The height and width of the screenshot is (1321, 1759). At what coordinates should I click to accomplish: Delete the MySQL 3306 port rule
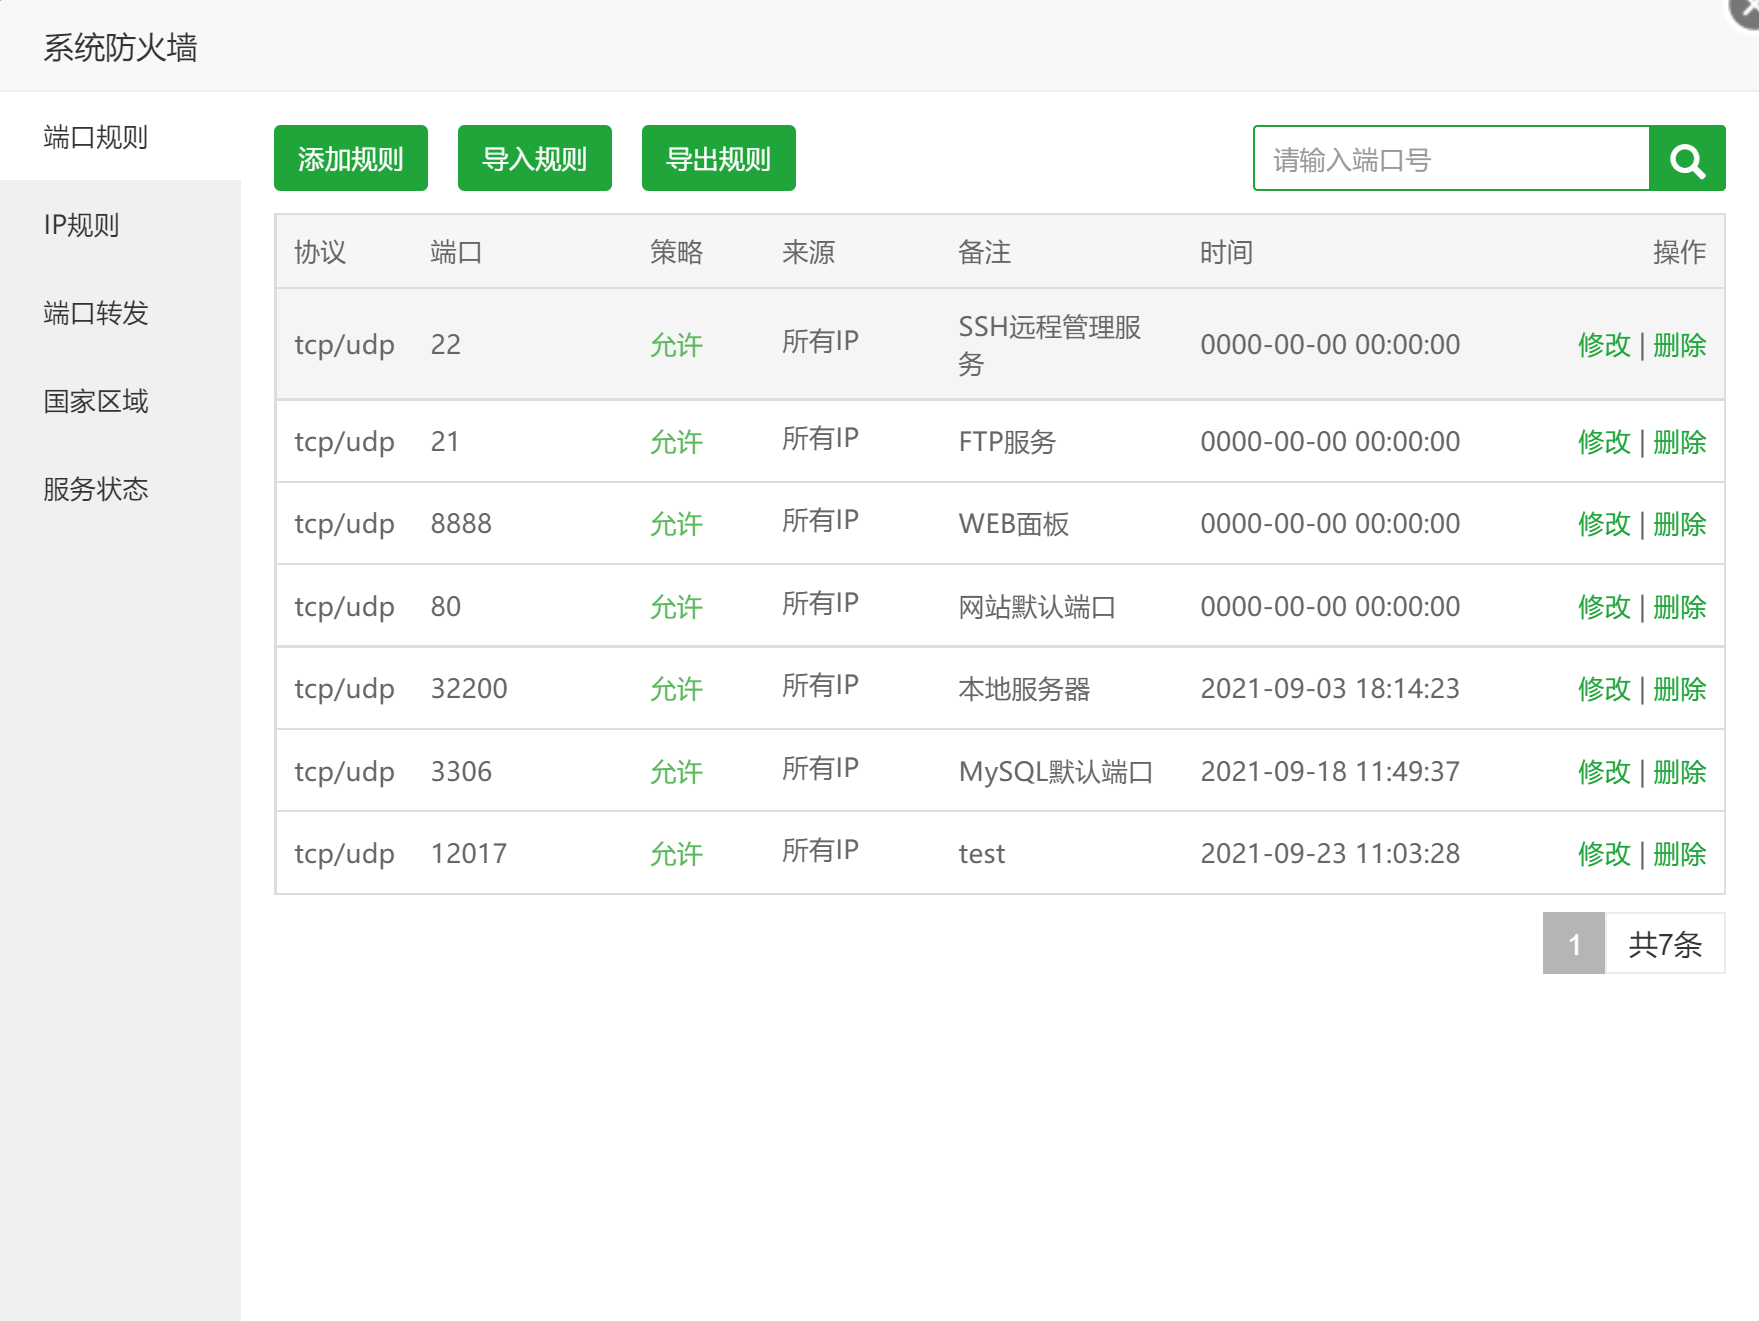(1679, 772)
